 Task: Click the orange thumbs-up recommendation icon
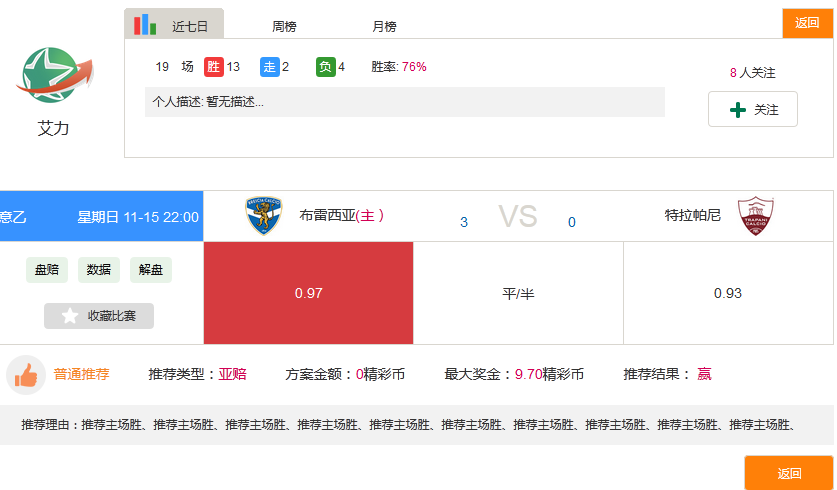coord(26,375)
